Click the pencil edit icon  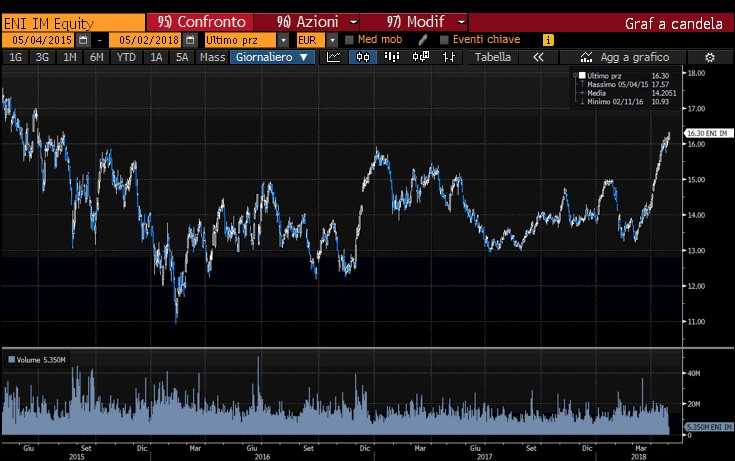[423, 40]
